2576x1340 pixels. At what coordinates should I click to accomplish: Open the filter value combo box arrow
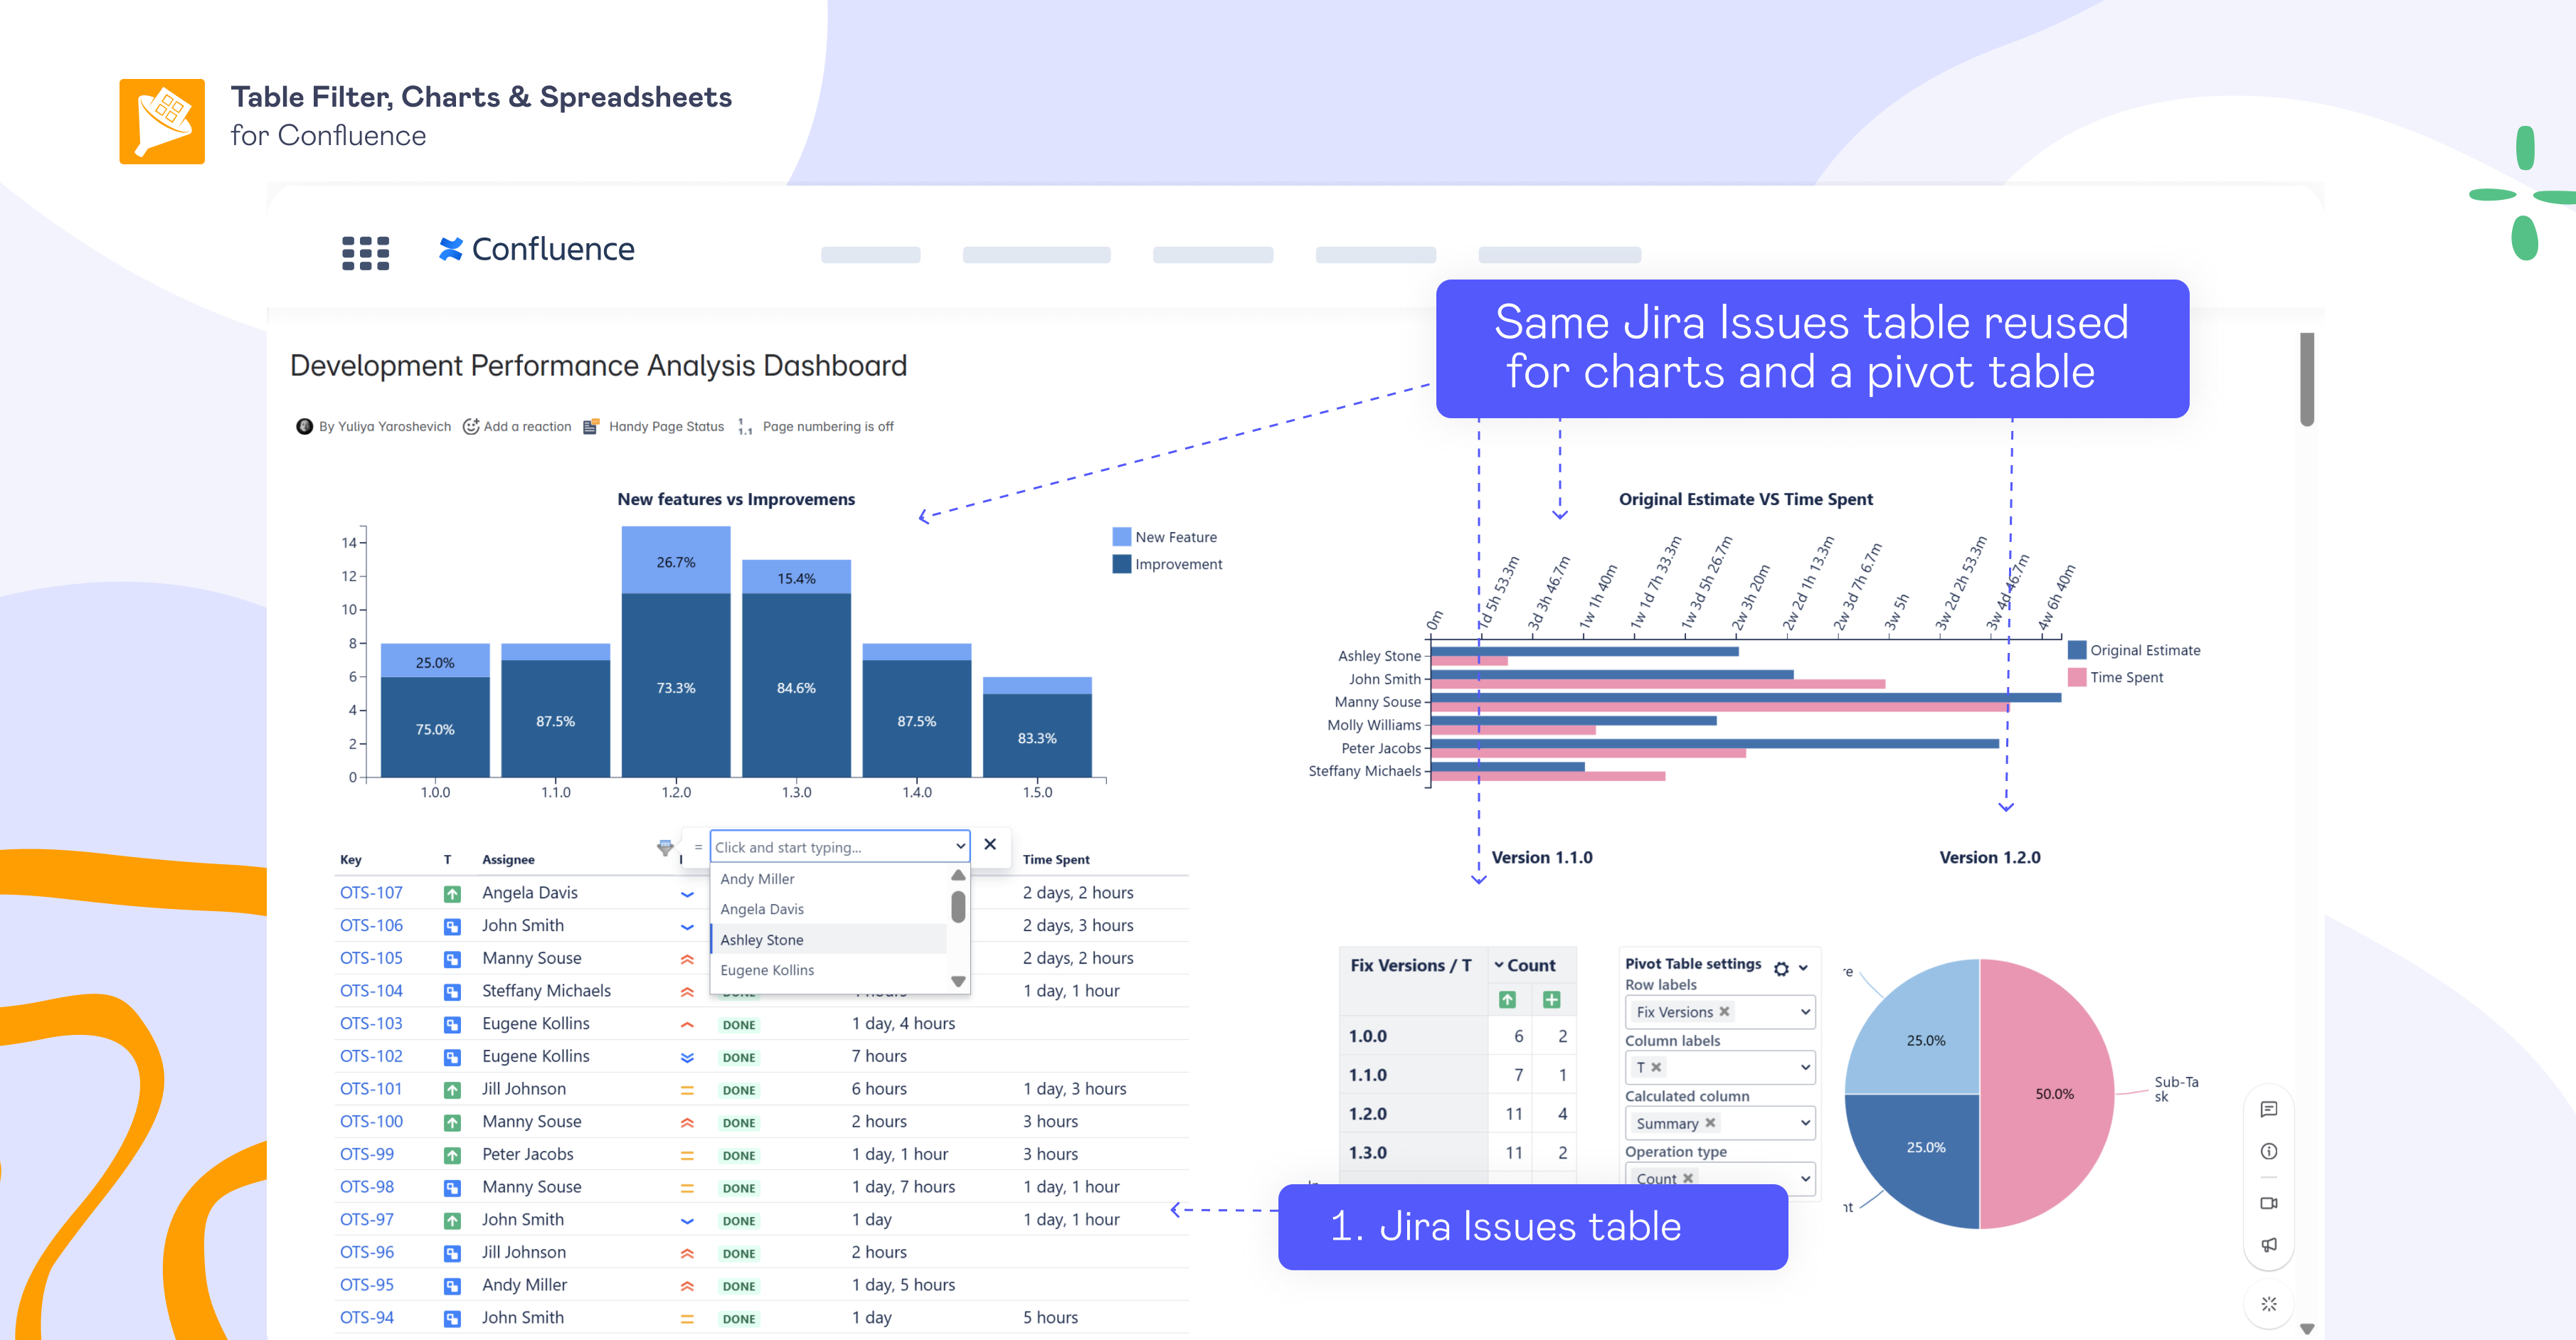[960, 847]
